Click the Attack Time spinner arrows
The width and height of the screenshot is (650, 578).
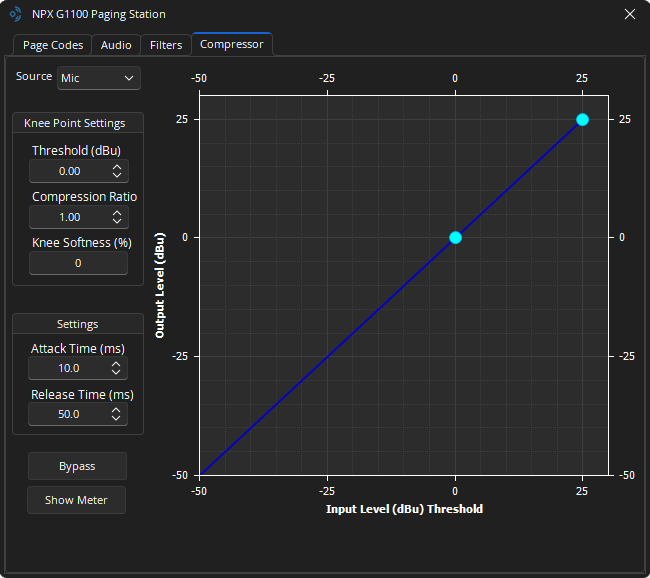coord(117,368)
